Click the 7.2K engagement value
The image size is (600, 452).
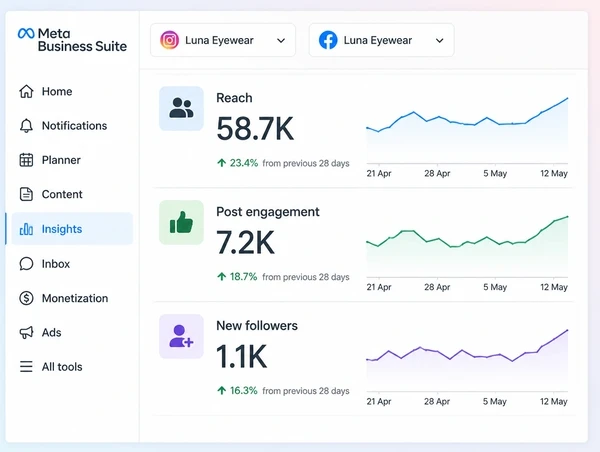pyautogui.click(x=245, y=242)
